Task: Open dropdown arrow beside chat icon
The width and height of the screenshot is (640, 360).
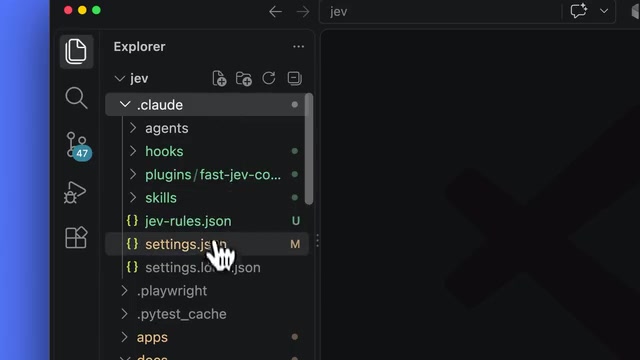Action: (604, 11)
